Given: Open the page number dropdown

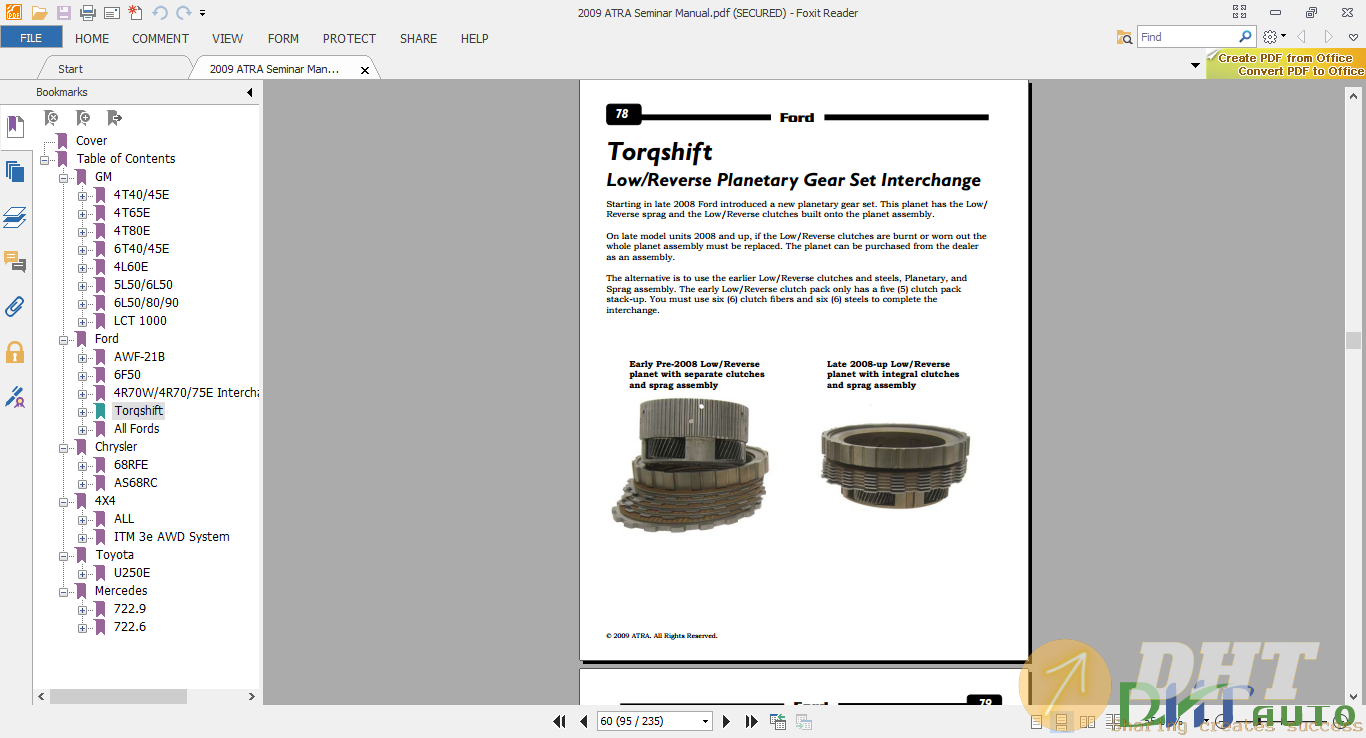Looking at the screenshot, I should (x=705, y=721).
